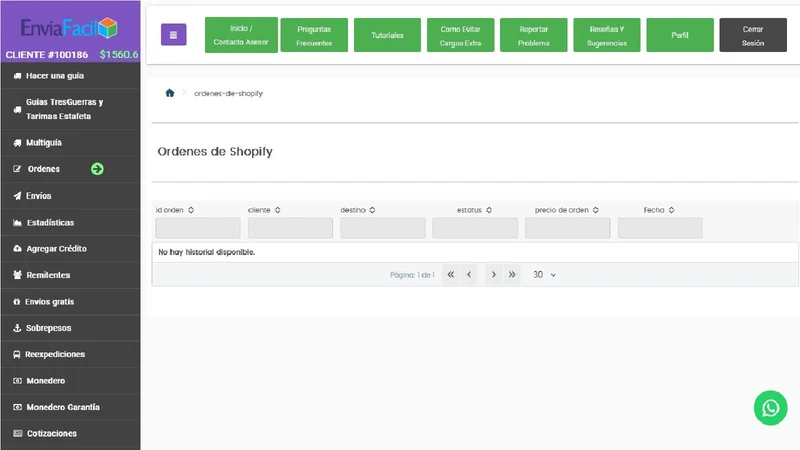
Task: Open the Monedero page
Action: [x=71, y=381]
